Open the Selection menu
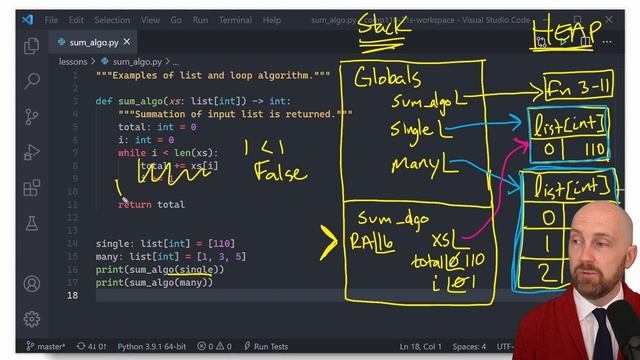 (x=112, y=20)
